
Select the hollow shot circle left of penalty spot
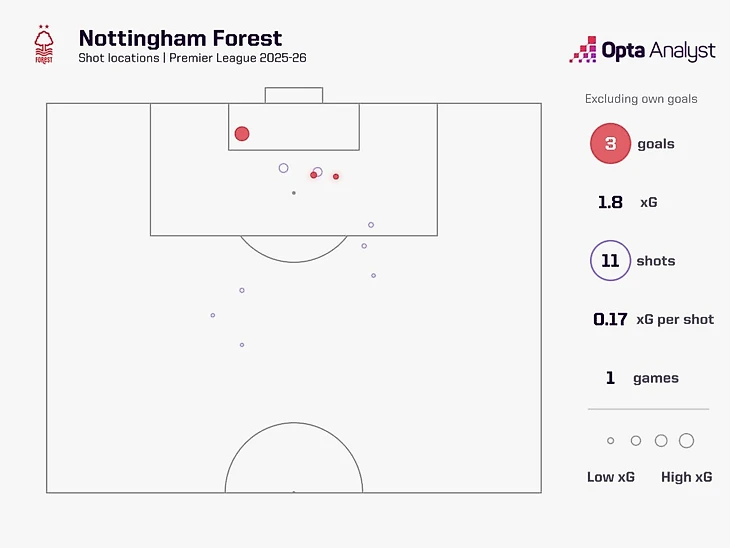click(283, 168)
